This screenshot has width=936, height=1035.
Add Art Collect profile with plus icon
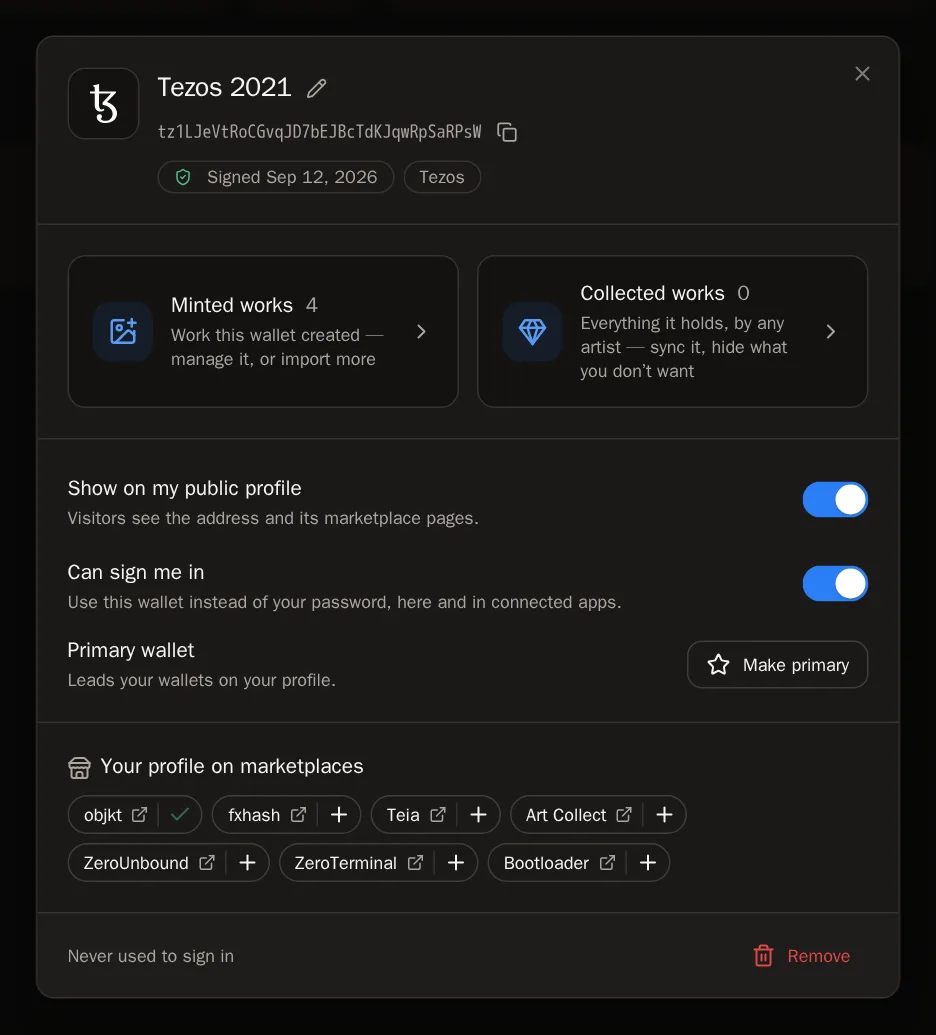tap(664, 815)
